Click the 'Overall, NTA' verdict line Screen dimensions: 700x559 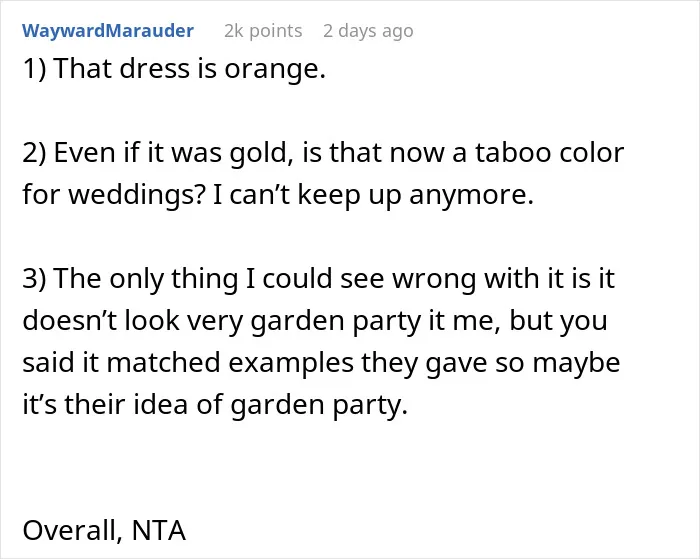tap(104, 530)
